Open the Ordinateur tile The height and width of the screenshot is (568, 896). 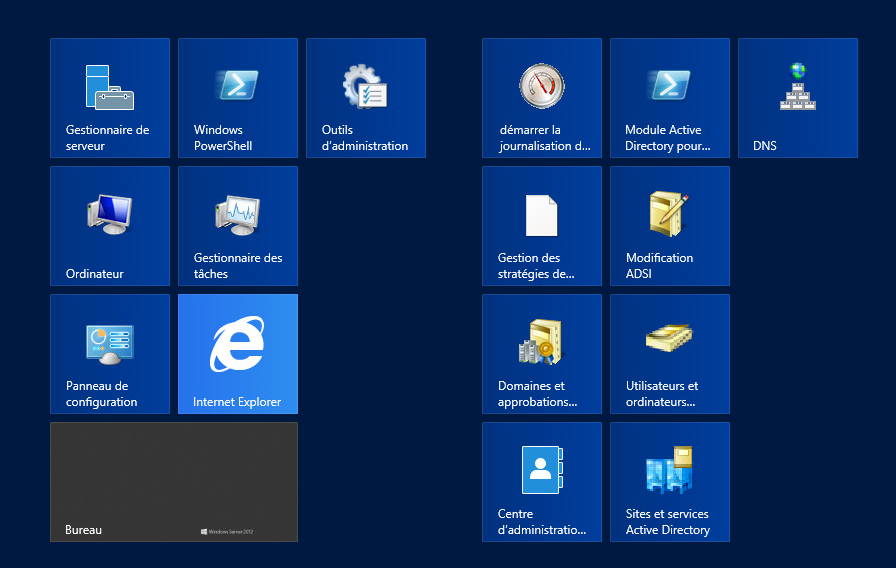(110, 226)
